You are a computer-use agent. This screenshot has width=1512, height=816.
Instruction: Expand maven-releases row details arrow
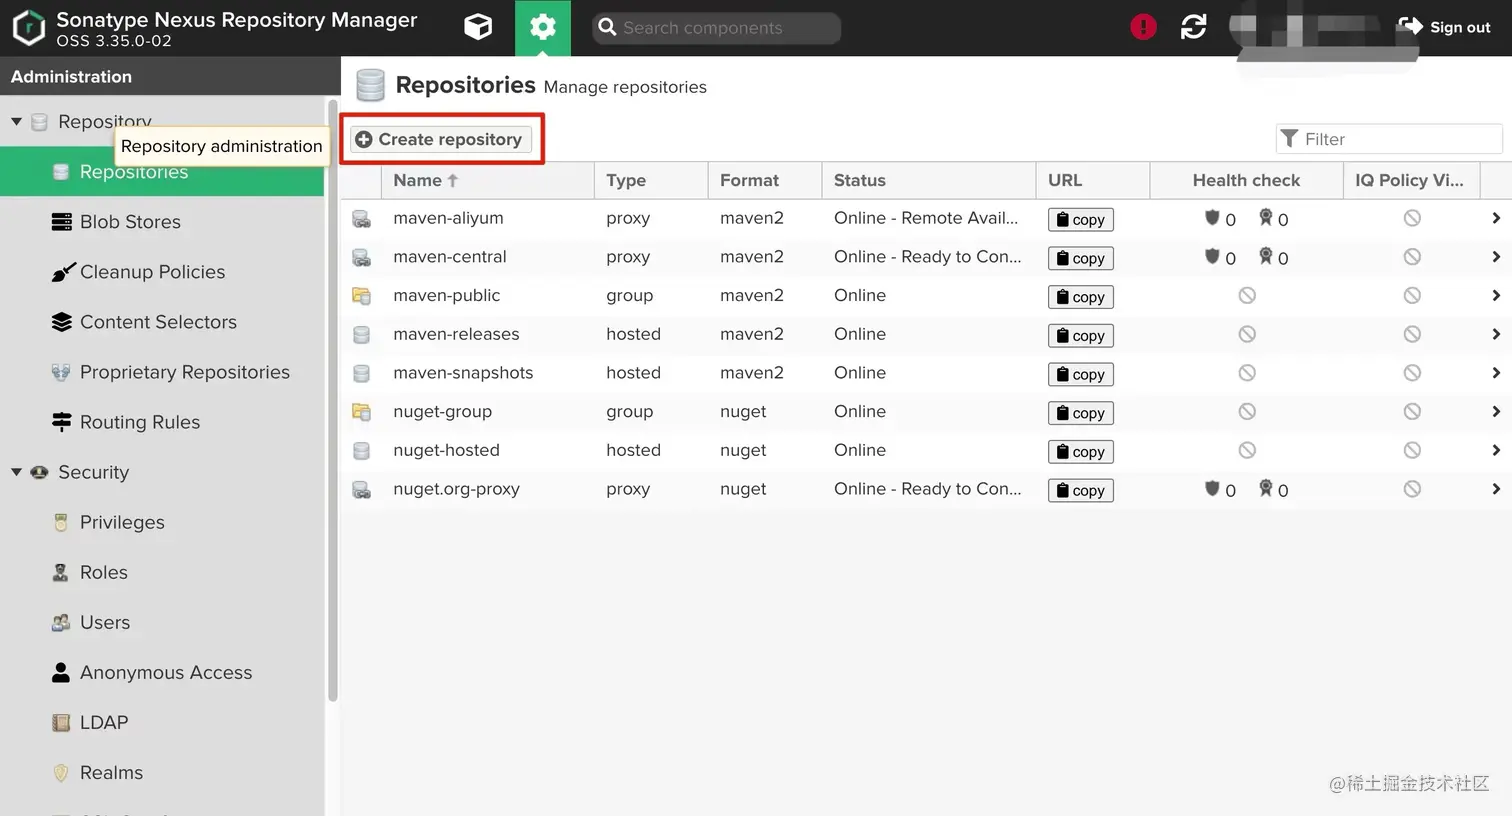[x=1495, y=334]
